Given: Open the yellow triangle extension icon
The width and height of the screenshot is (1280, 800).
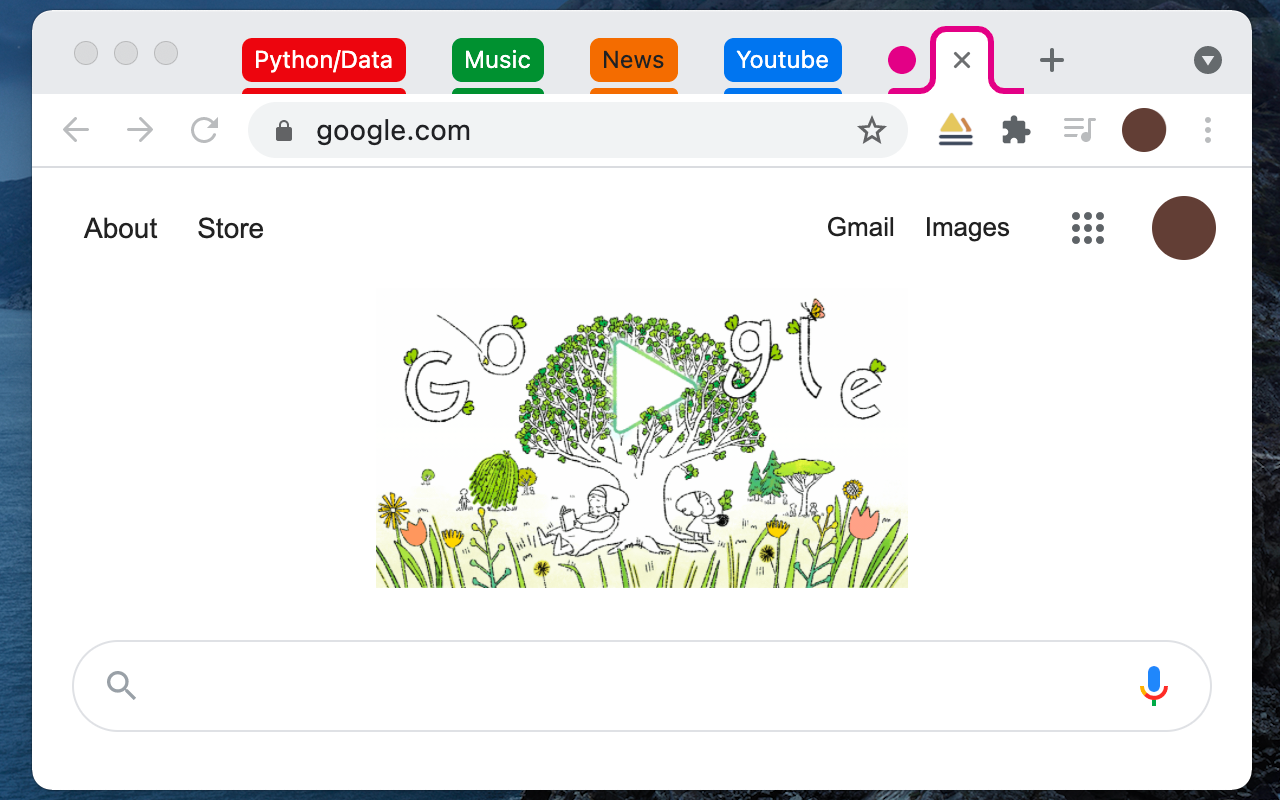Looking at the screenshot, I should pyautogui.click(x=956, y=130).
